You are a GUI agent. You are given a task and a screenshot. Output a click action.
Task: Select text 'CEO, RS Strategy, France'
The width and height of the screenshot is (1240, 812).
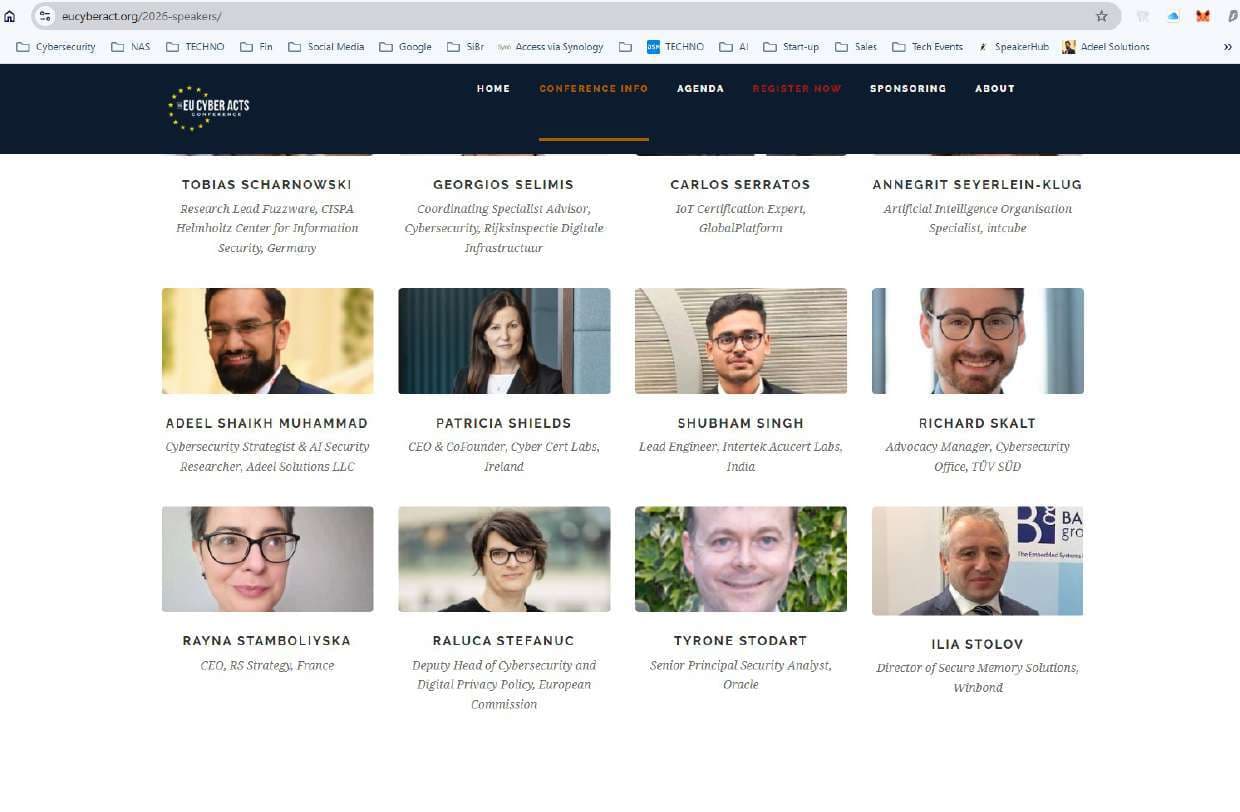[267, 665]
